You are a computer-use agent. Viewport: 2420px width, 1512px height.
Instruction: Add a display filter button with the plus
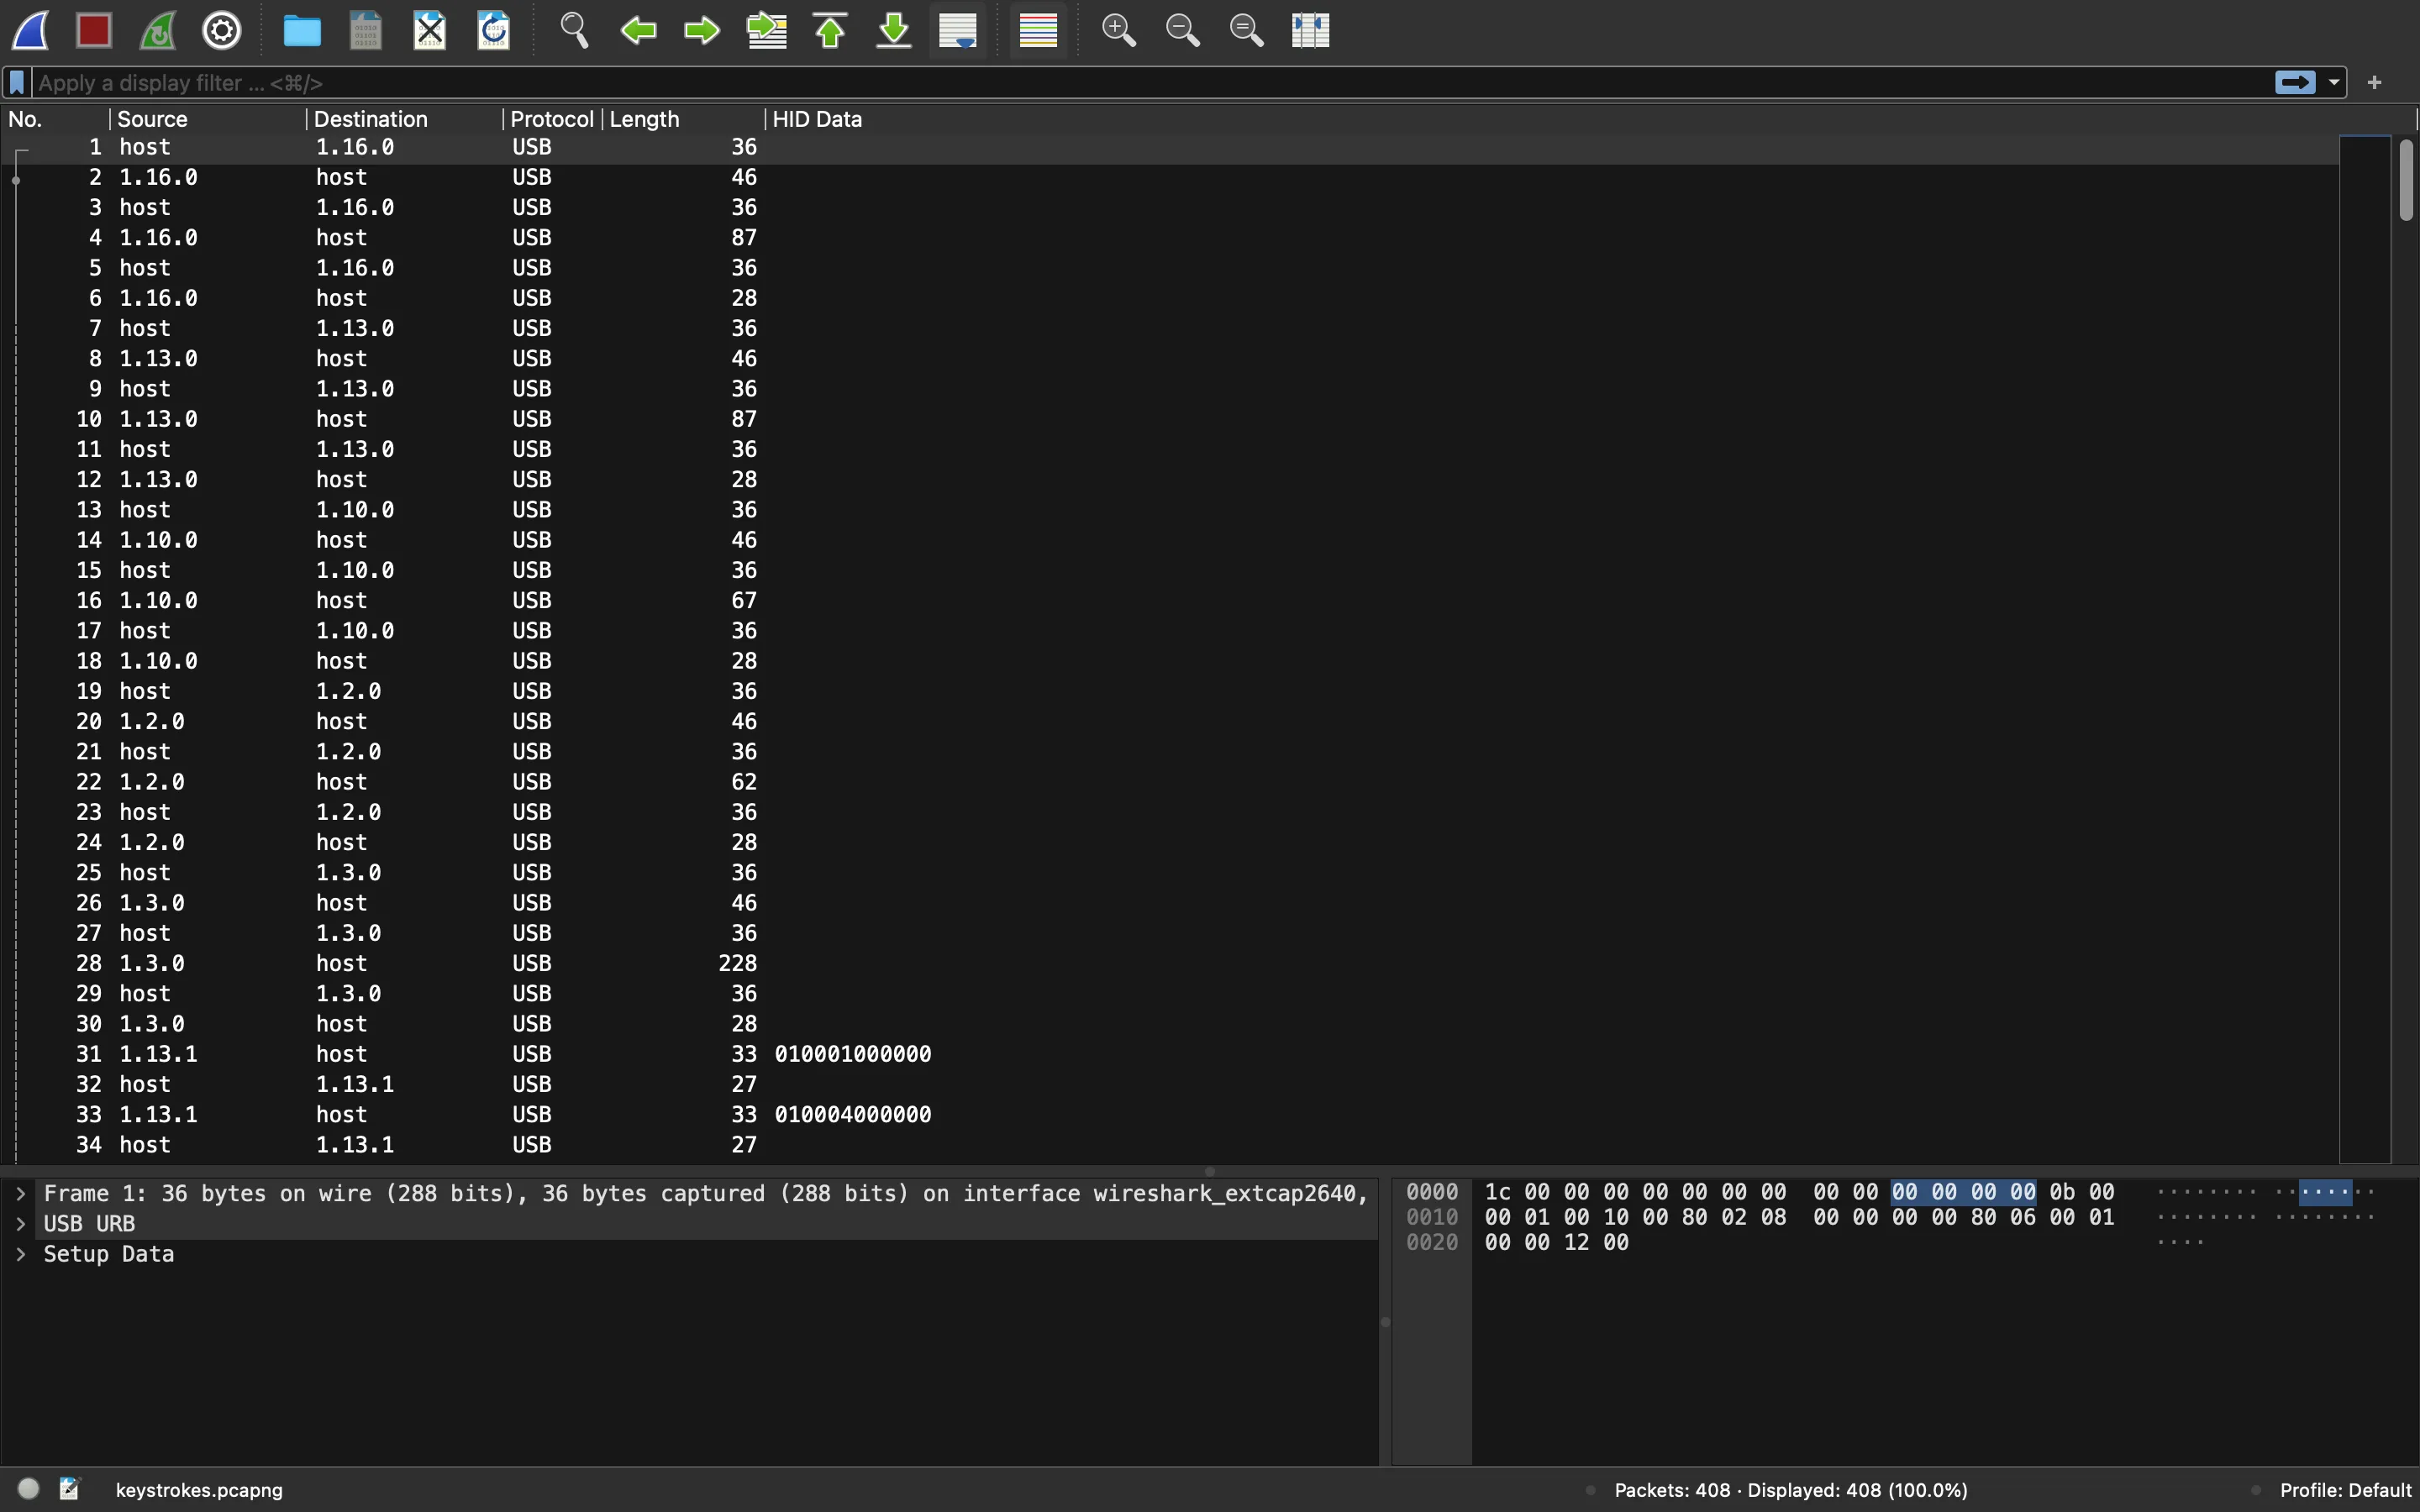click(2375, 82)
